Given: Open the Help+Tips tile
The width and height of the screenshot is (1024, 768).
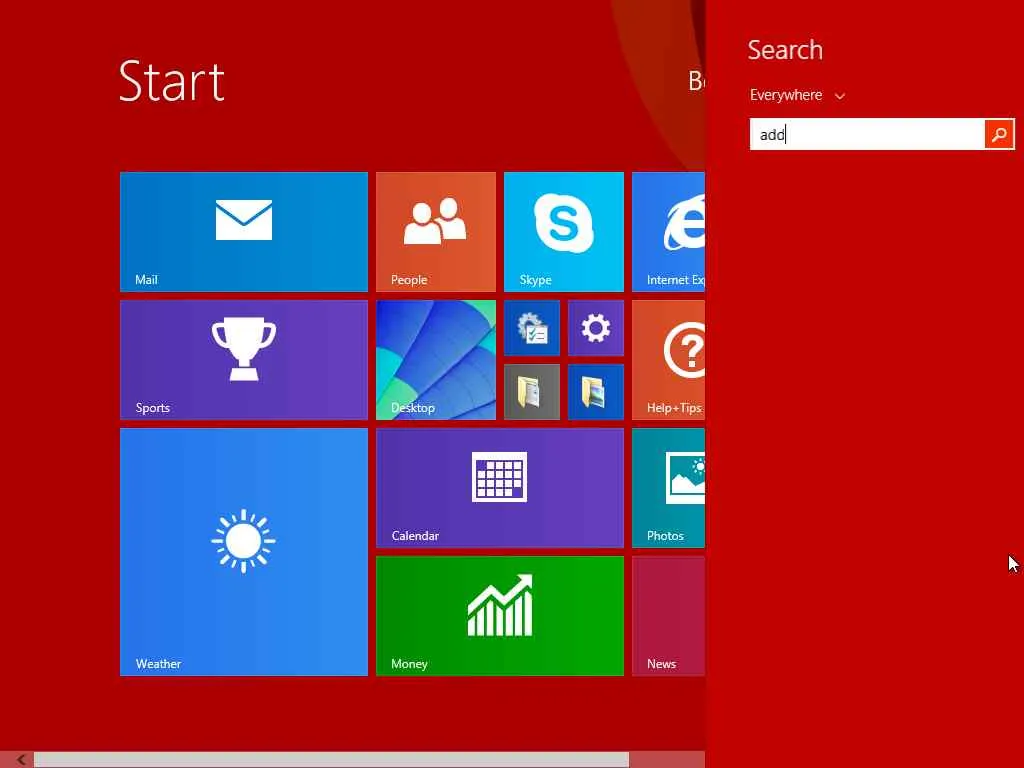Looking at the screenshot, I should click(669, 360).
